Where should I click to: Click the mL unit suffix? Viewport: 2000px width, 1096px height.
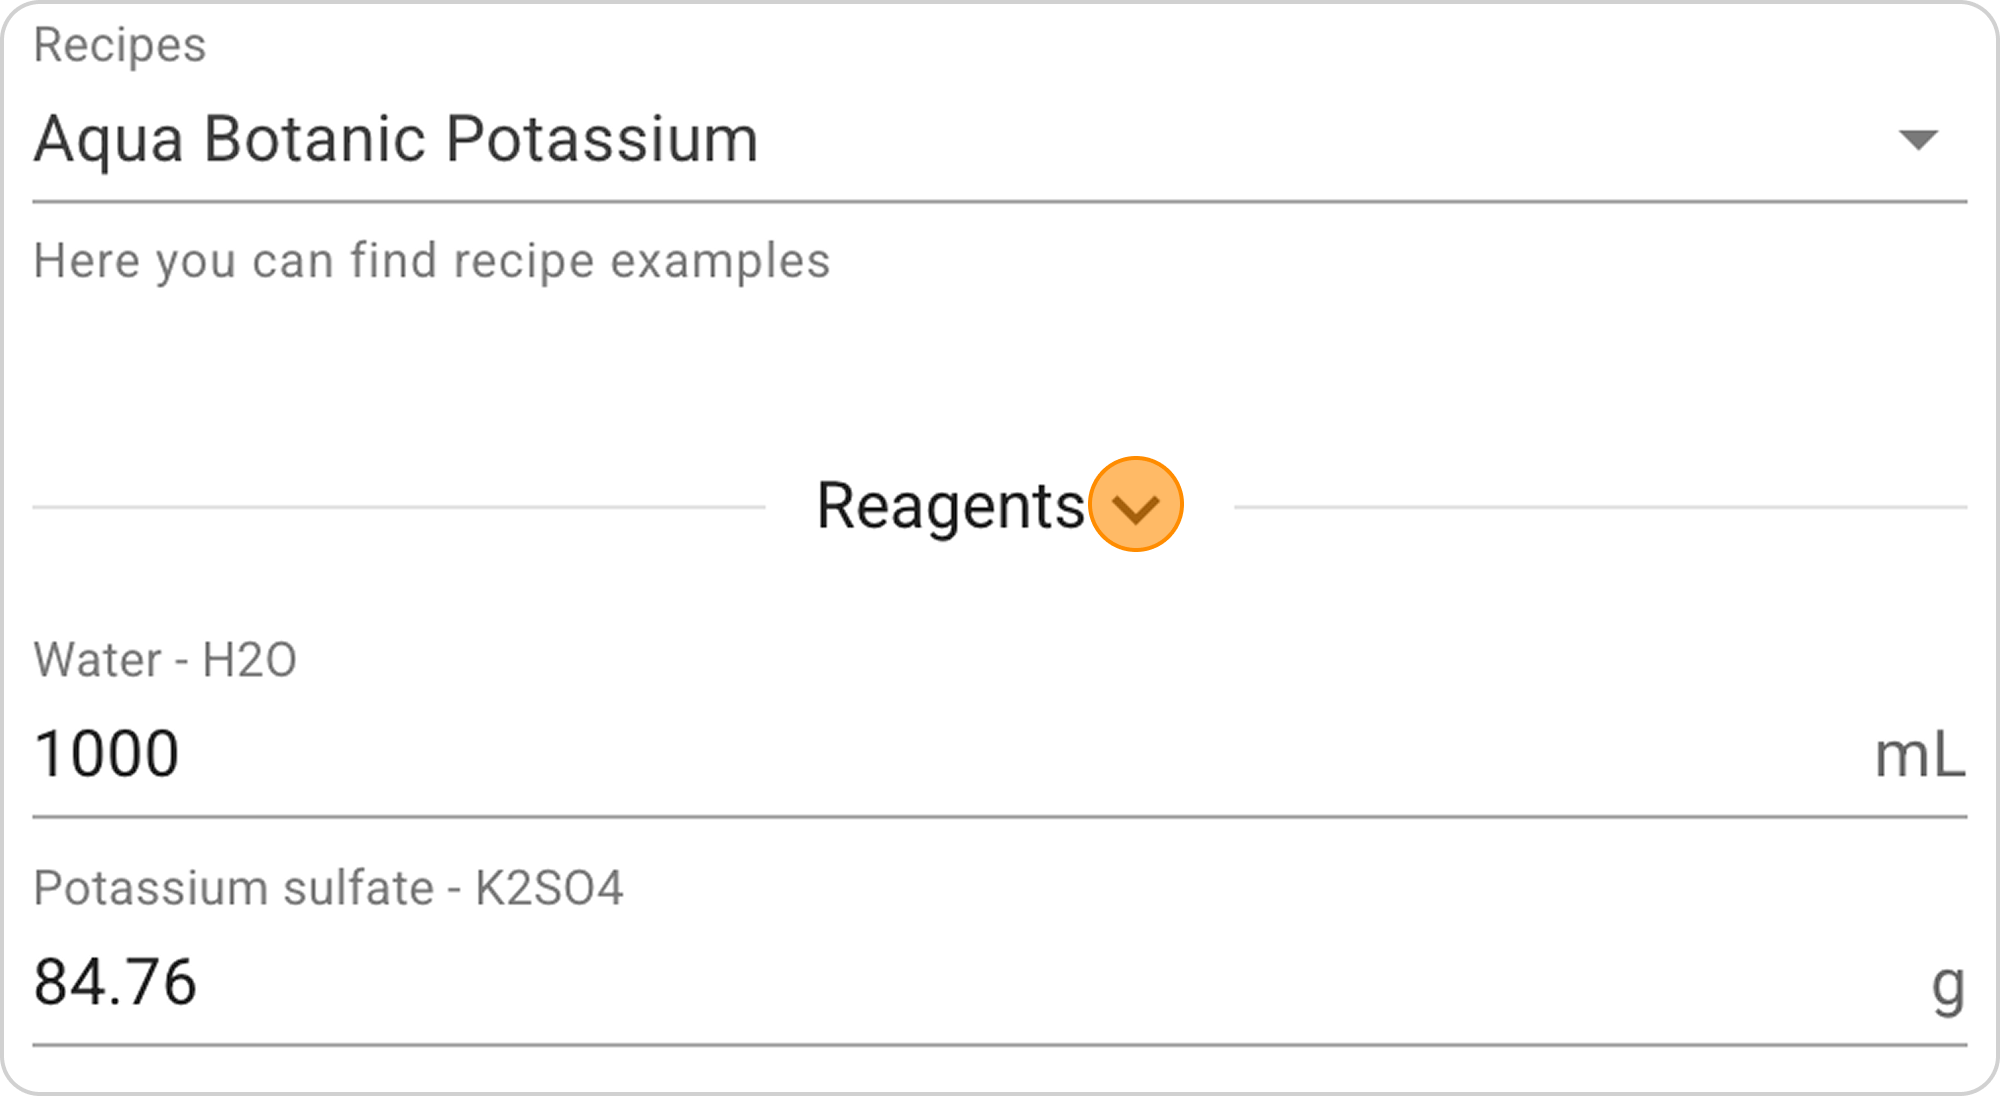tap(1918, 756)
